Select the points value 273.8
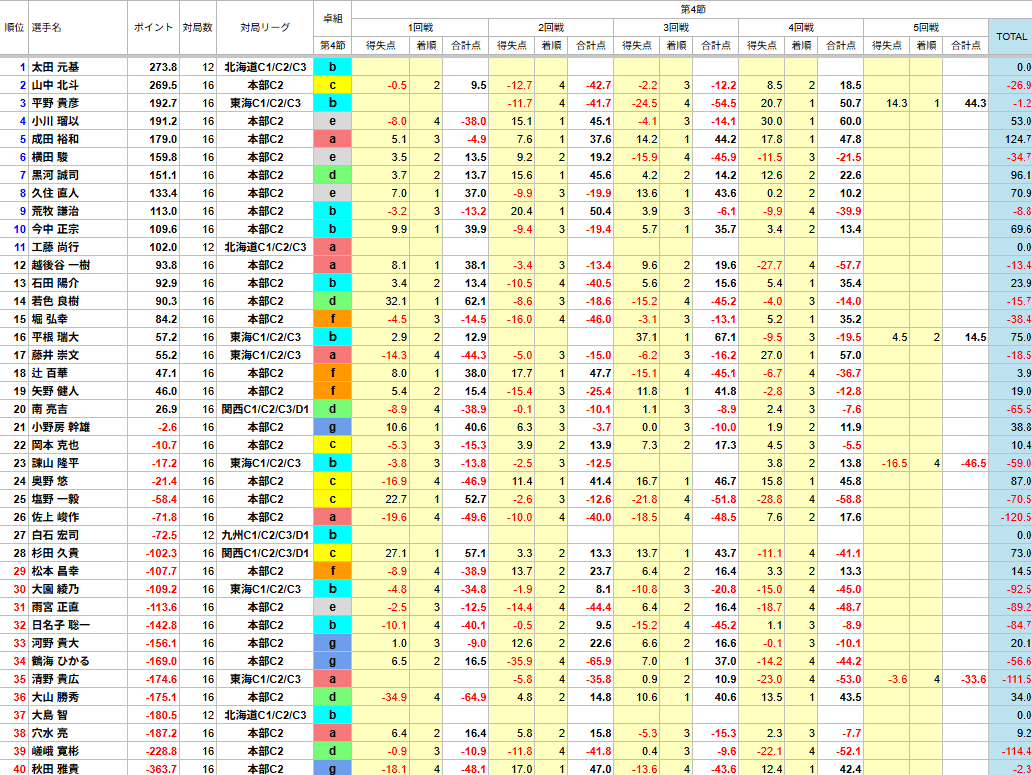 point(163,67)
